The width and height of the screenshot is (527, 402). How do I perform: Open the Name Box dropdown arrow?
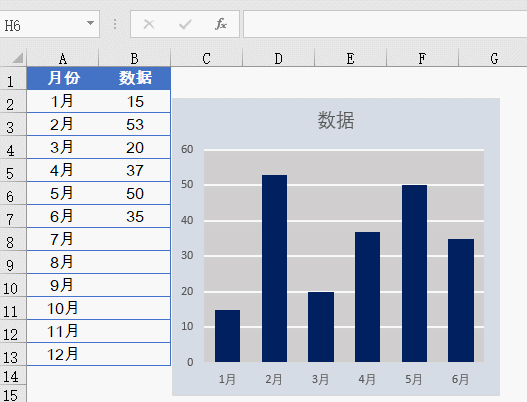pyautogui.click(x=90, y=23)
